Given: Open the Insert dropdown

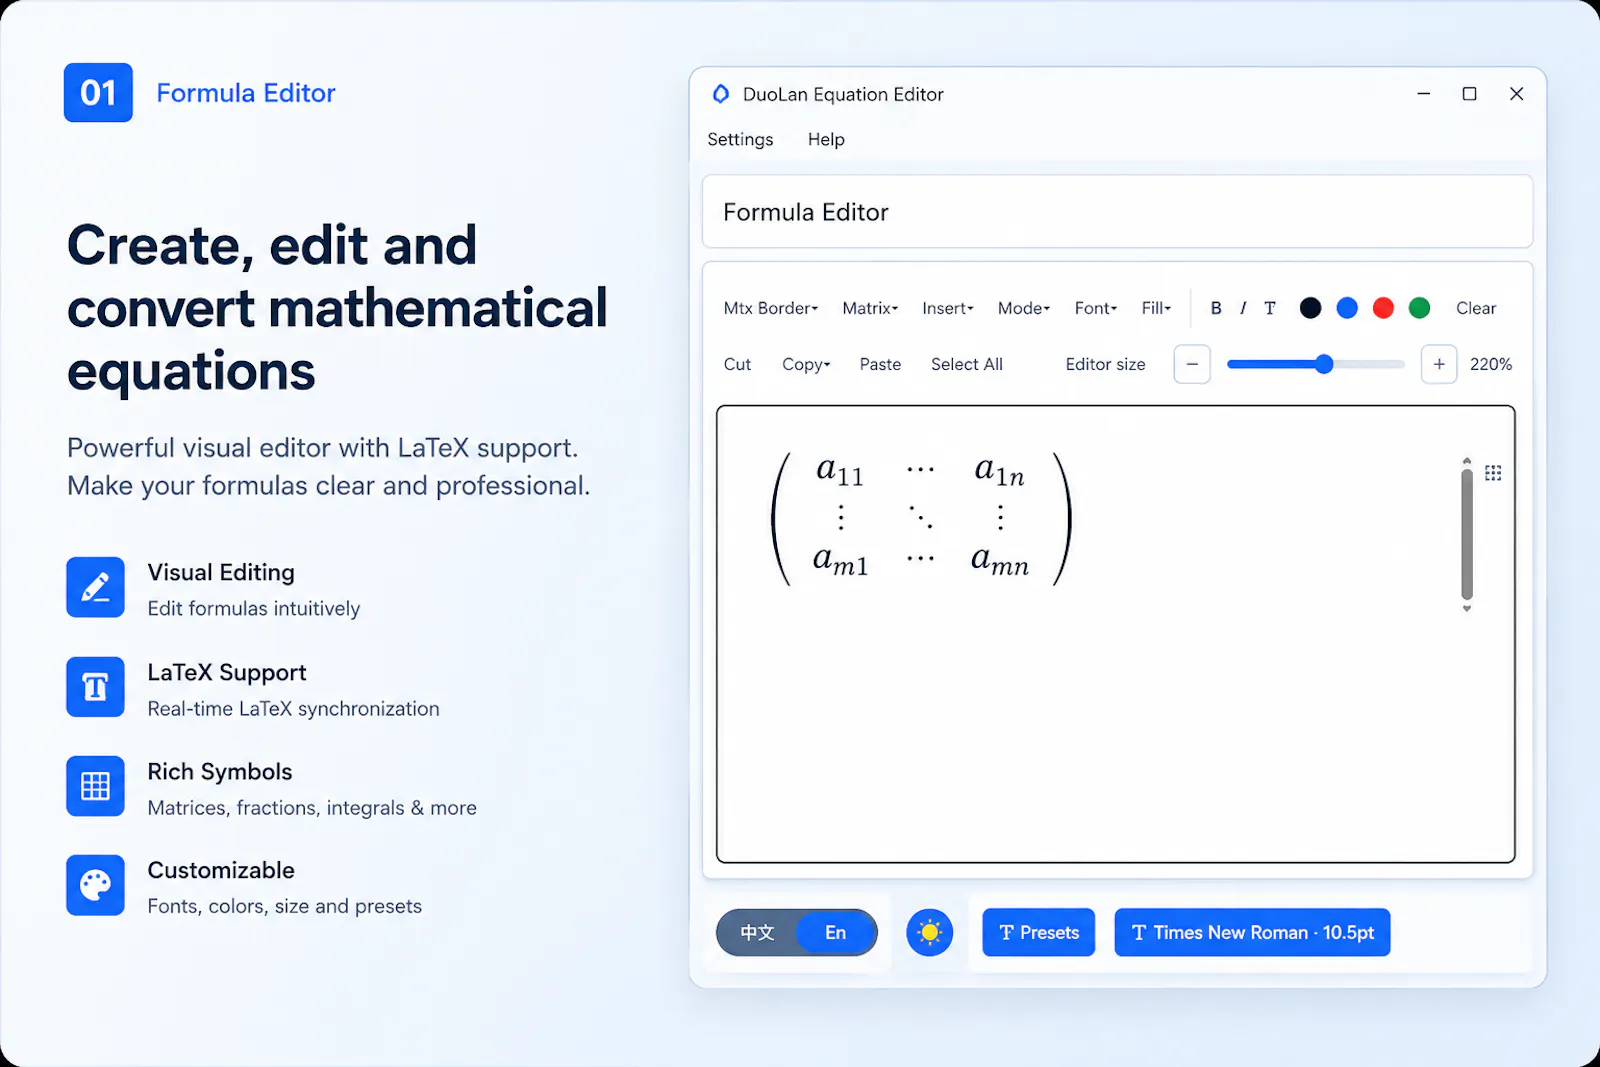Looking at the screenshot, I should 948,308.
